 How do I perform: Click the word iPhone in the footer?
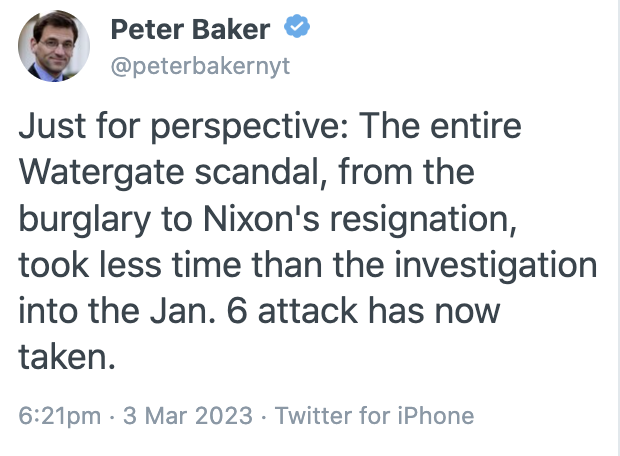(436, 416)
